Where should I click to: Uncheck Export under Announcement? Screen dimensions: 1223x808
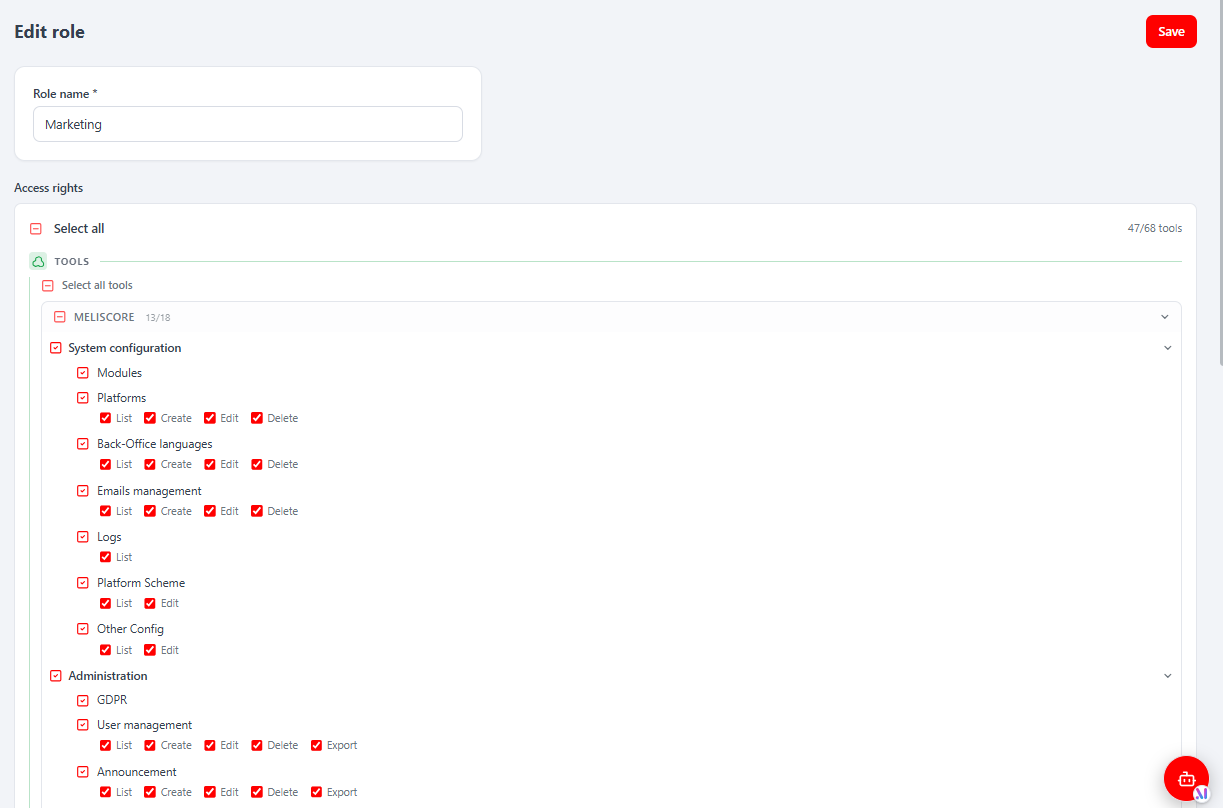point(317,792)
